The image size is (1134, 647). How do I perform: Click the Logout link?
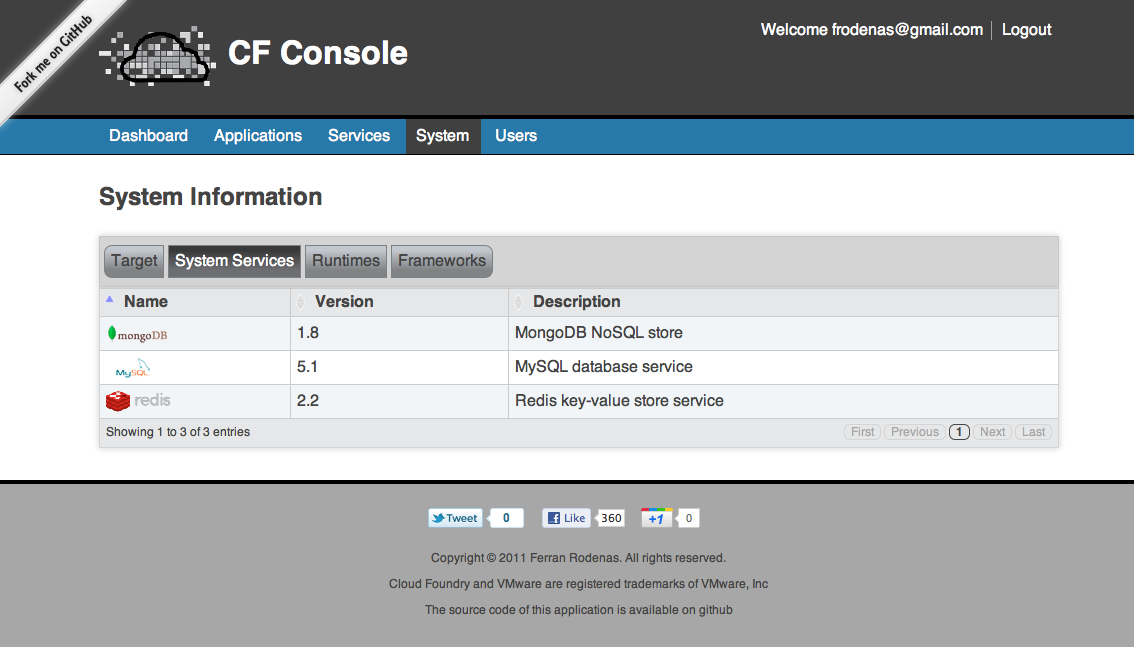pyautogui.click(x=1026, y=30)
